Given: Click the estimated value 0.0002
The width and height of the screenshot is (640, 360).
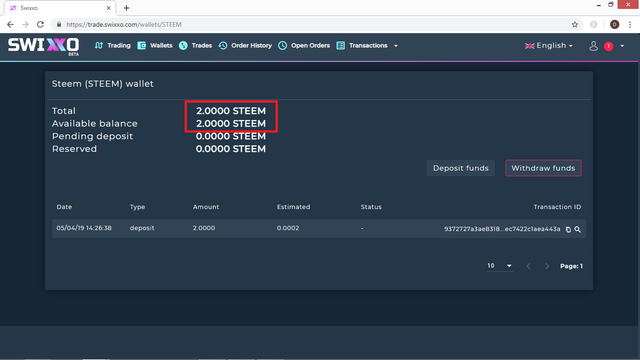Looking at the screenshot, I should pyautogui.click(x=288, y=228).
